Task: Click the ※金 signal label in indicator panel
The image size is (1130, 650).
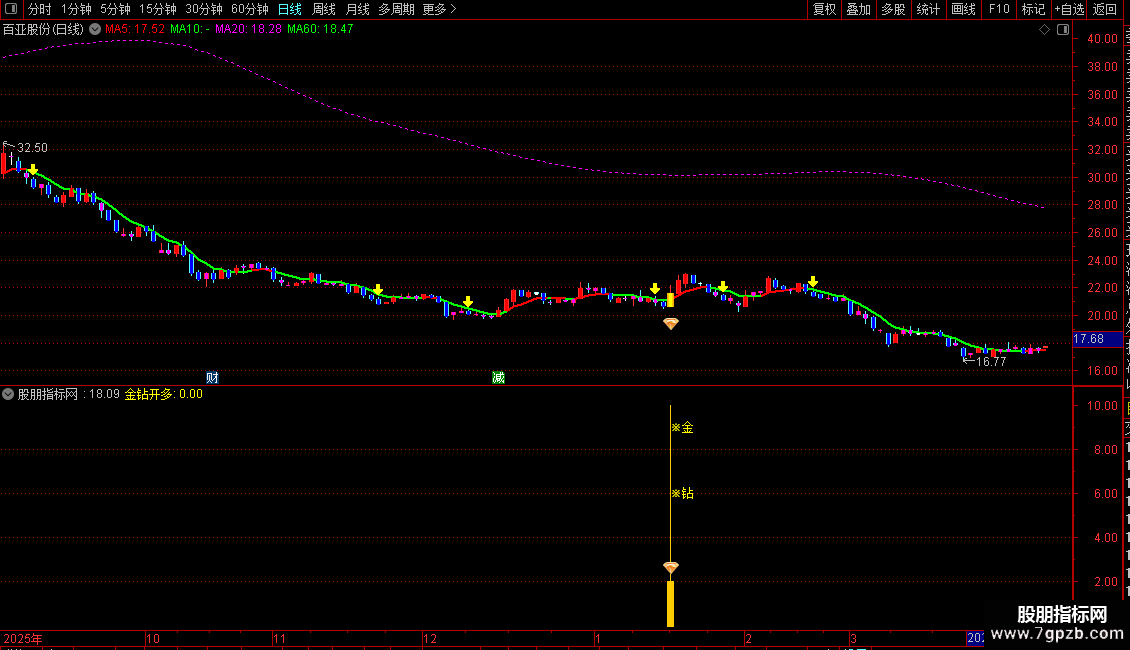Action: click(682, 428)
